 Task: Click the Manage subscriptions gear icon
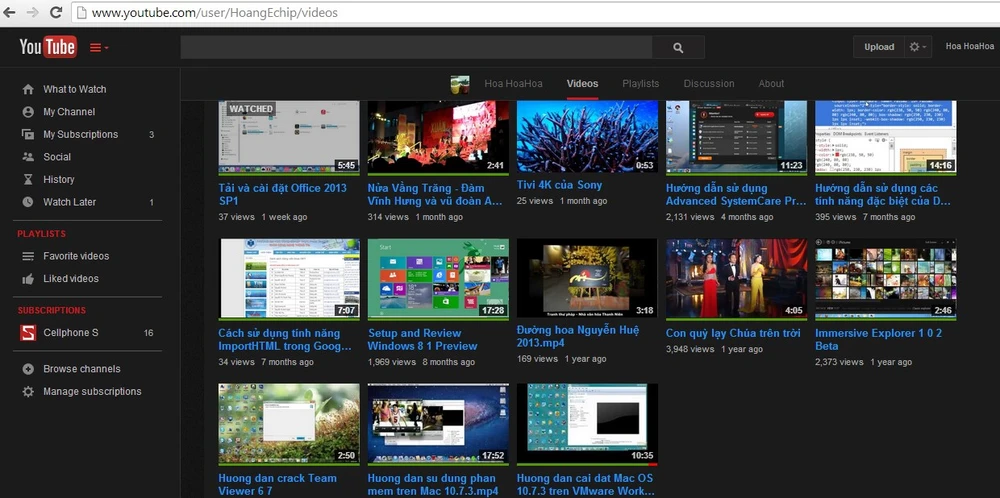[28, 392]
